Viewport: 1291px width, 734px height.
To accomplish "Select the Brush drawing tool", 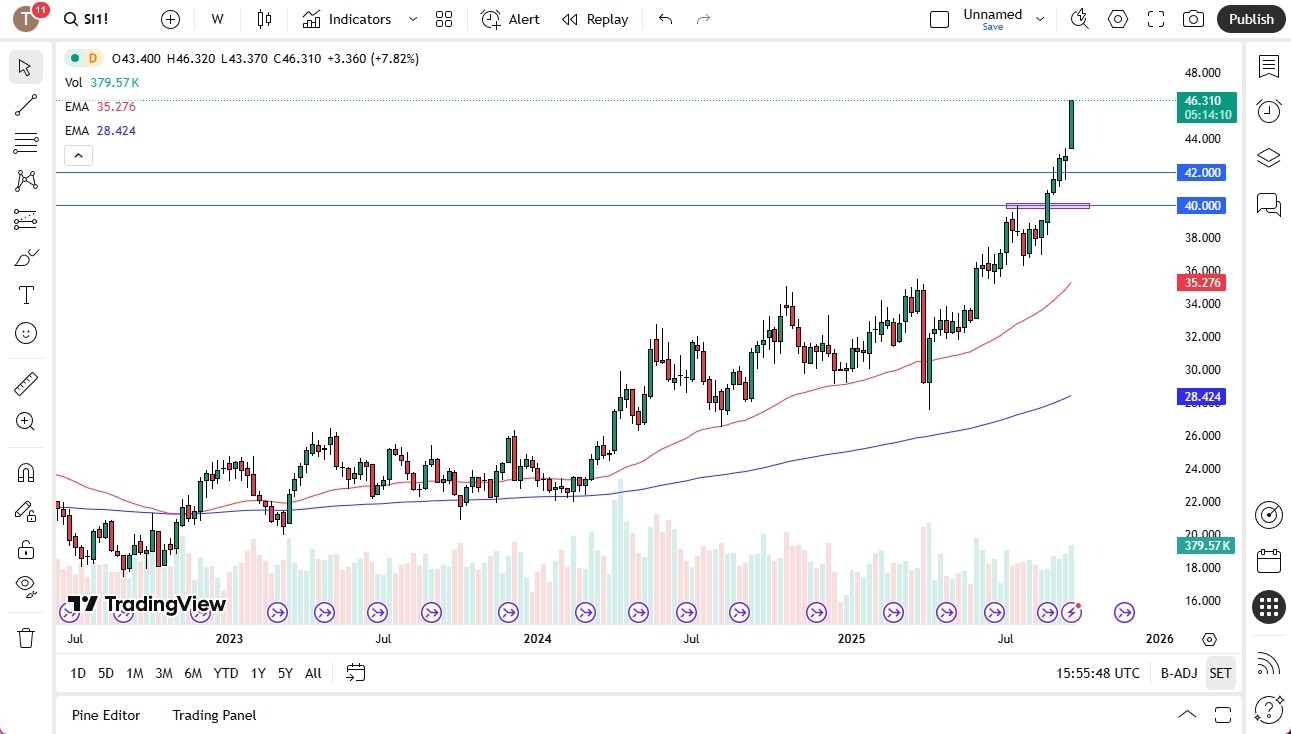I will click(x=25, y=257).
